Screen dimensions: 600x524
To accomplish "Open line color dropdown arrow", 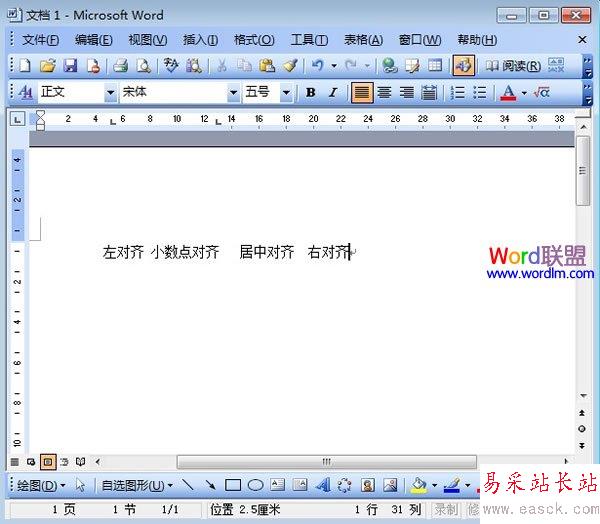I will coord(468,485).
